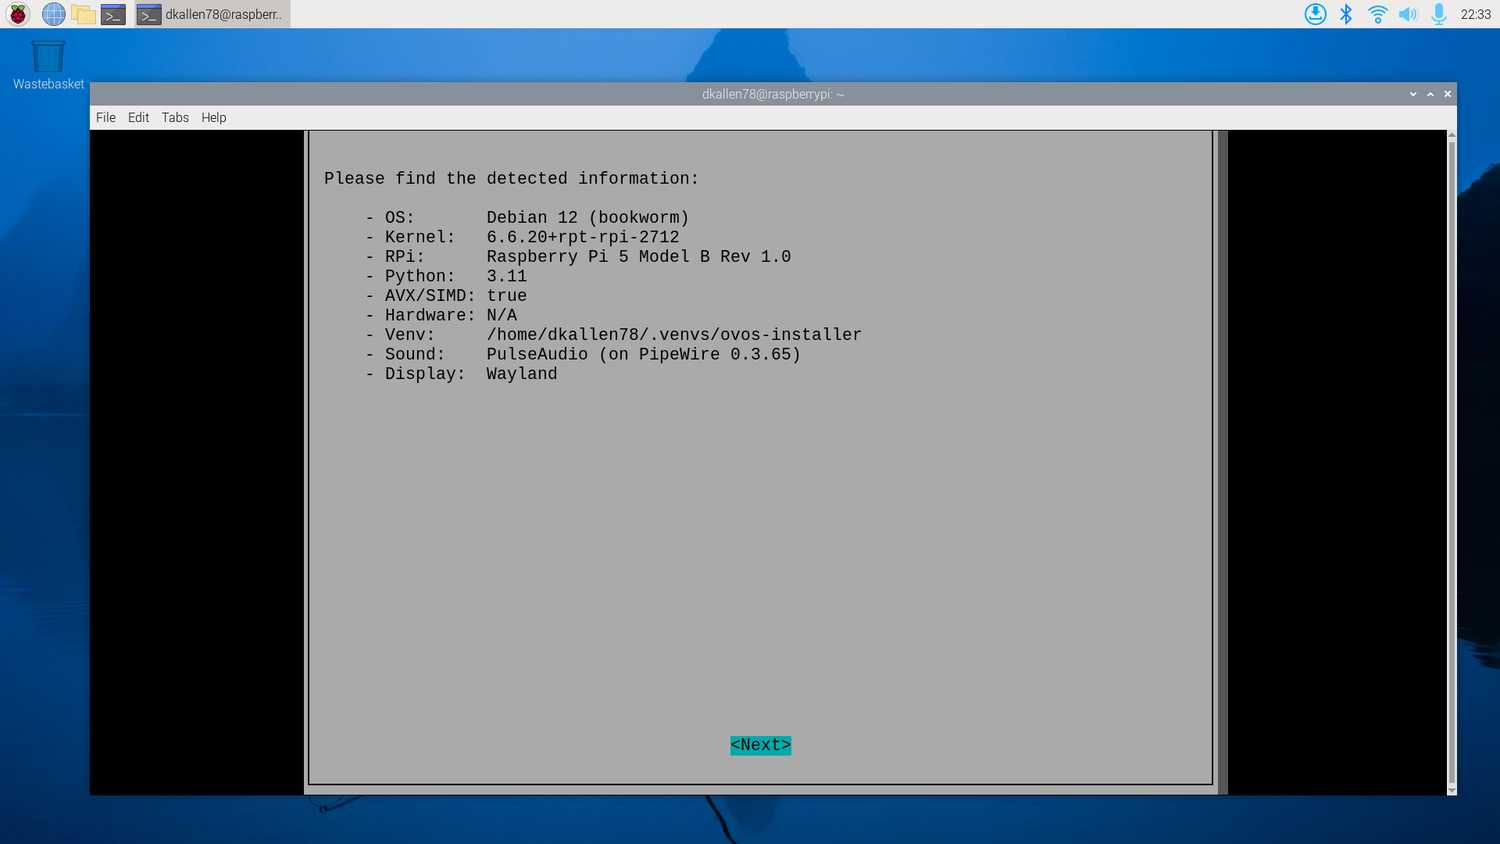The width and height of the screenshot is (1500, 844).
Task: Click 'PulseAudio (on PipeWire 0.3.65)' sound value
Action: coord(644,354)
